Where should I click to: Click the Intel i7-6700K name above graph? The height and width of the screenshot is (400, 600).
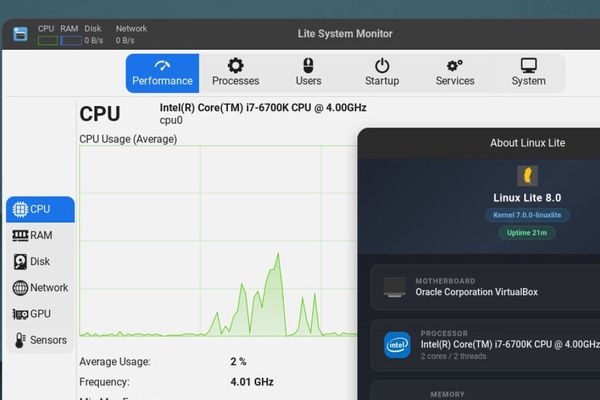[x=263, y=108]
